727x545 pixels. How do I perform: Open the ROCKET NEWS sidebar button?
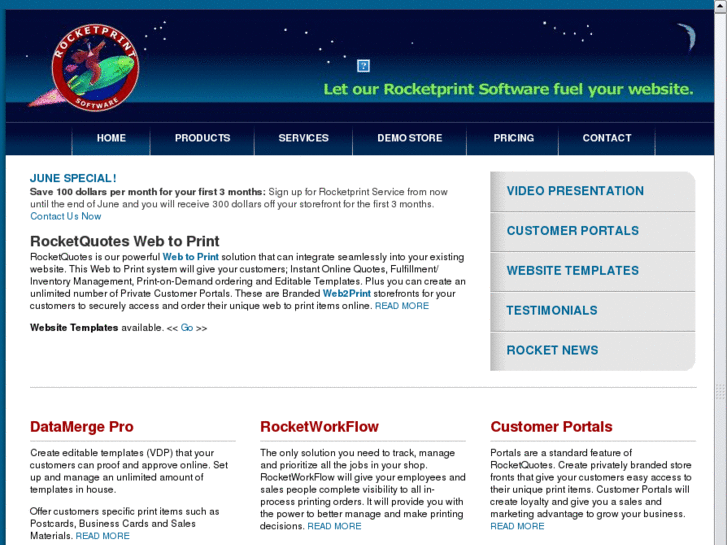(593, 351)
